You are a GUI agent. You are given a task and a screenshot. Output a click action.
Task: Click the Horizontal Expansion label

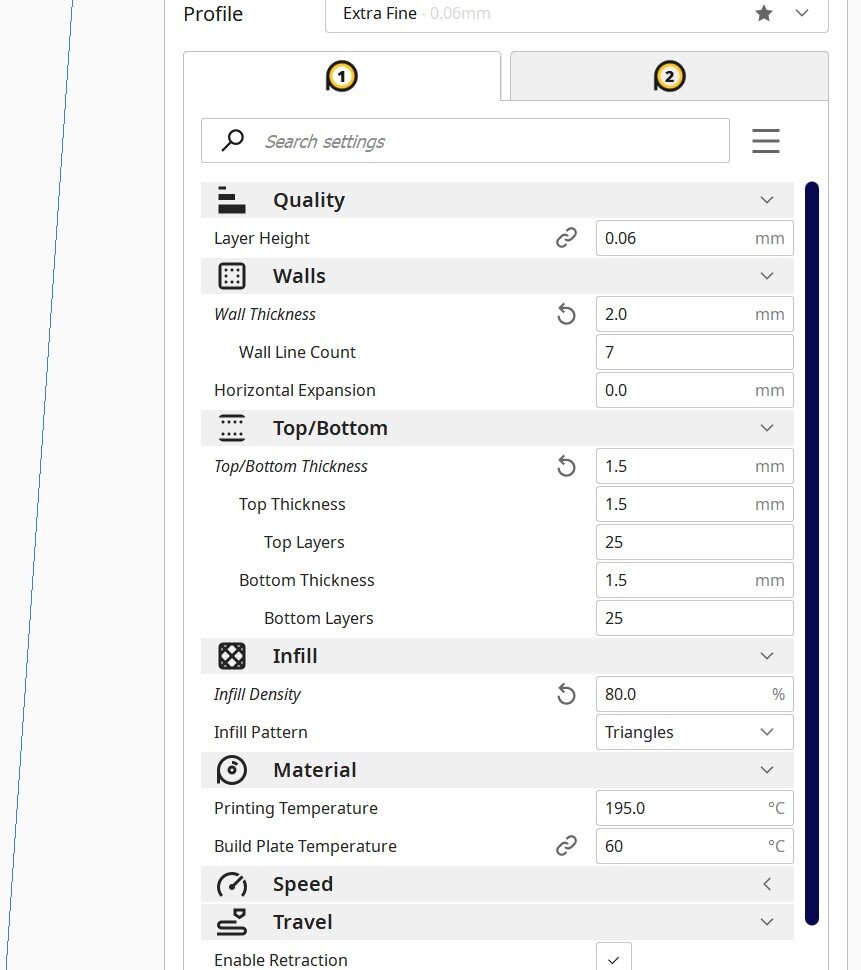tap(295, 390)
